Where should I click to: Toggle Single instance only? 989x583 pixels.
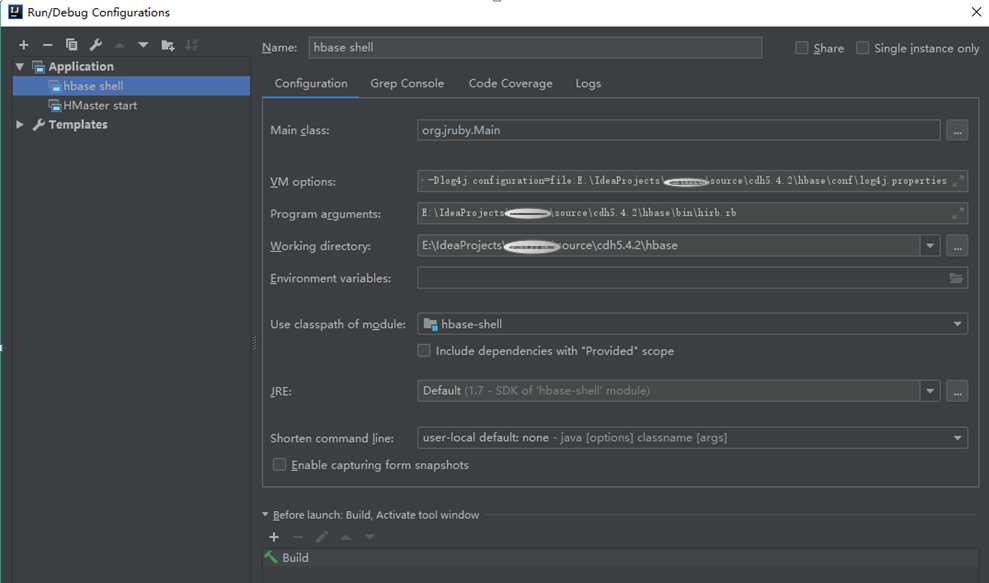point(862,48)
